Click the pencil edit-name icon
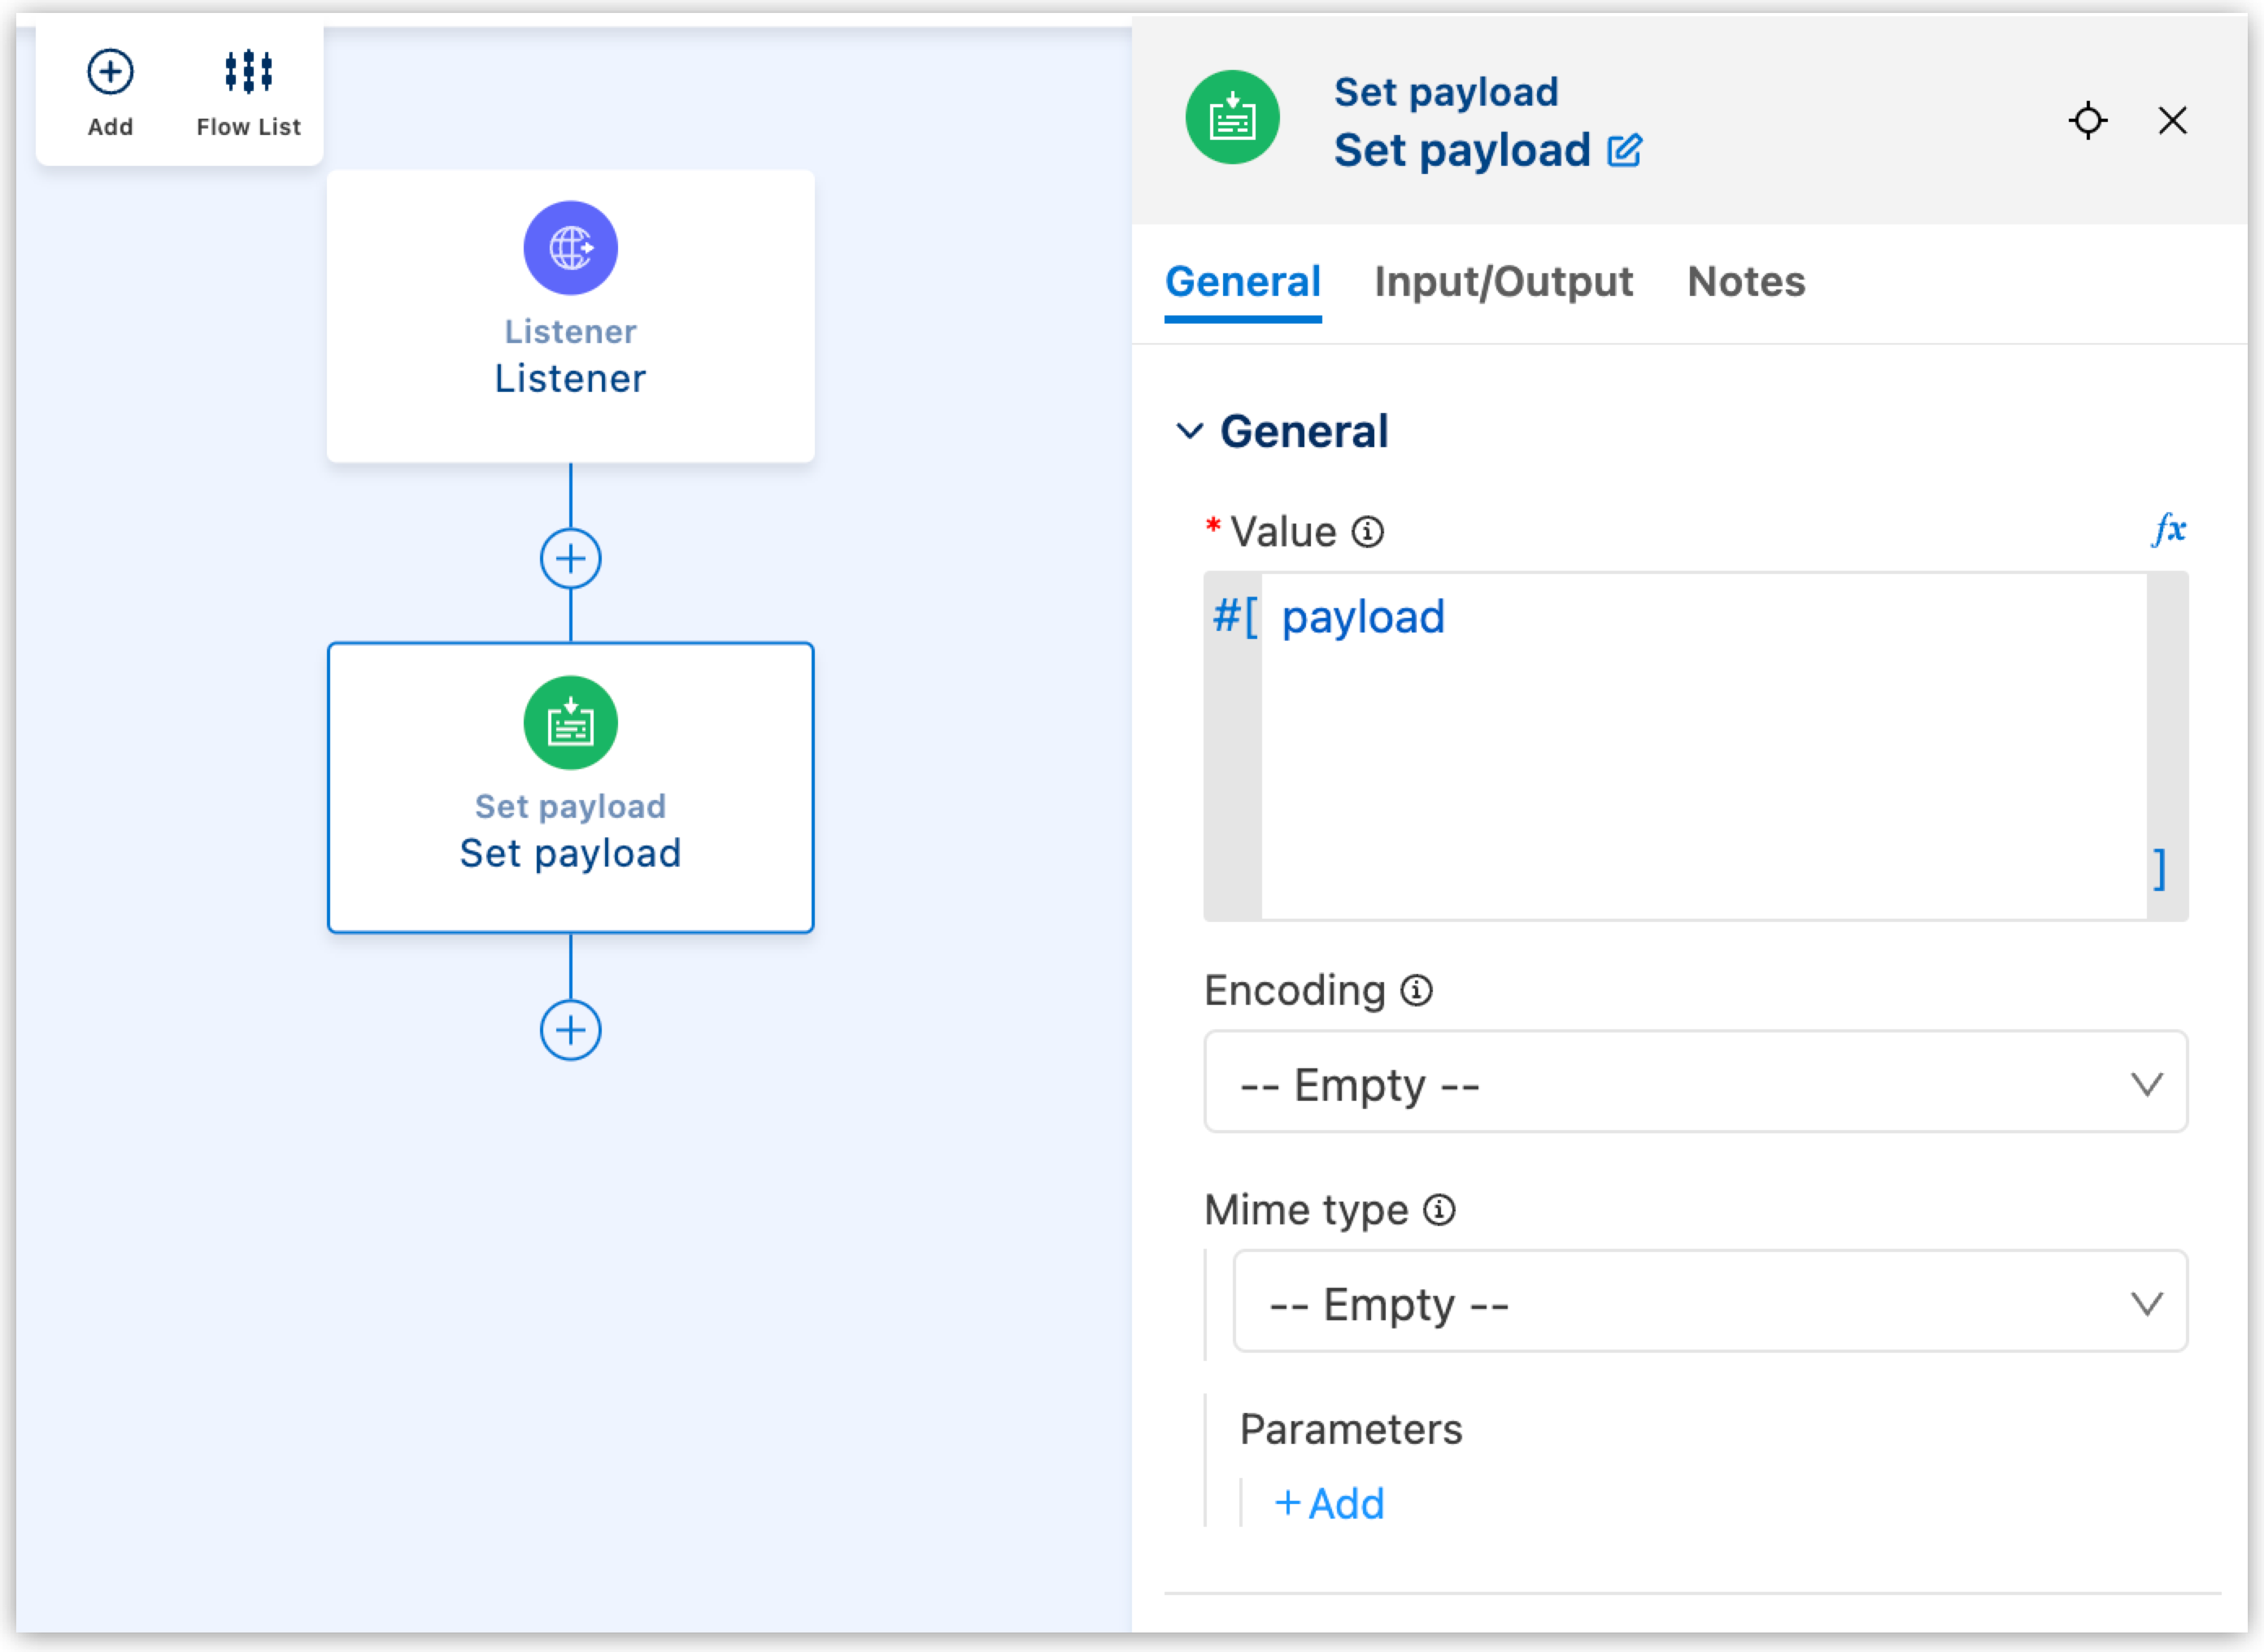The image size is (2264, 1652). pos(1624,151)
